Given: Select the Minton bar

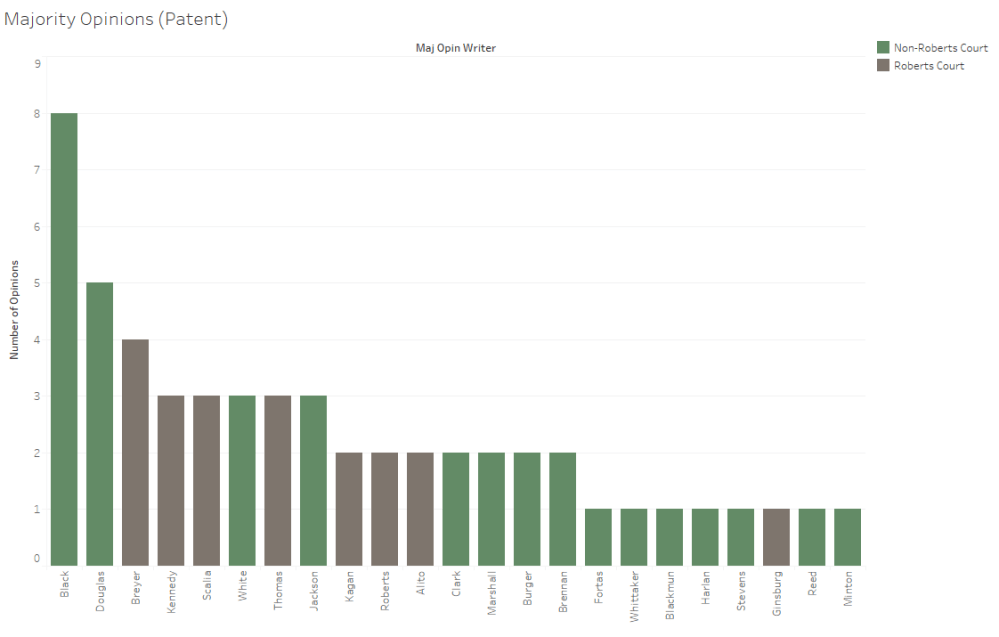Looking at the screenshot, I should [x=847, y=537].
